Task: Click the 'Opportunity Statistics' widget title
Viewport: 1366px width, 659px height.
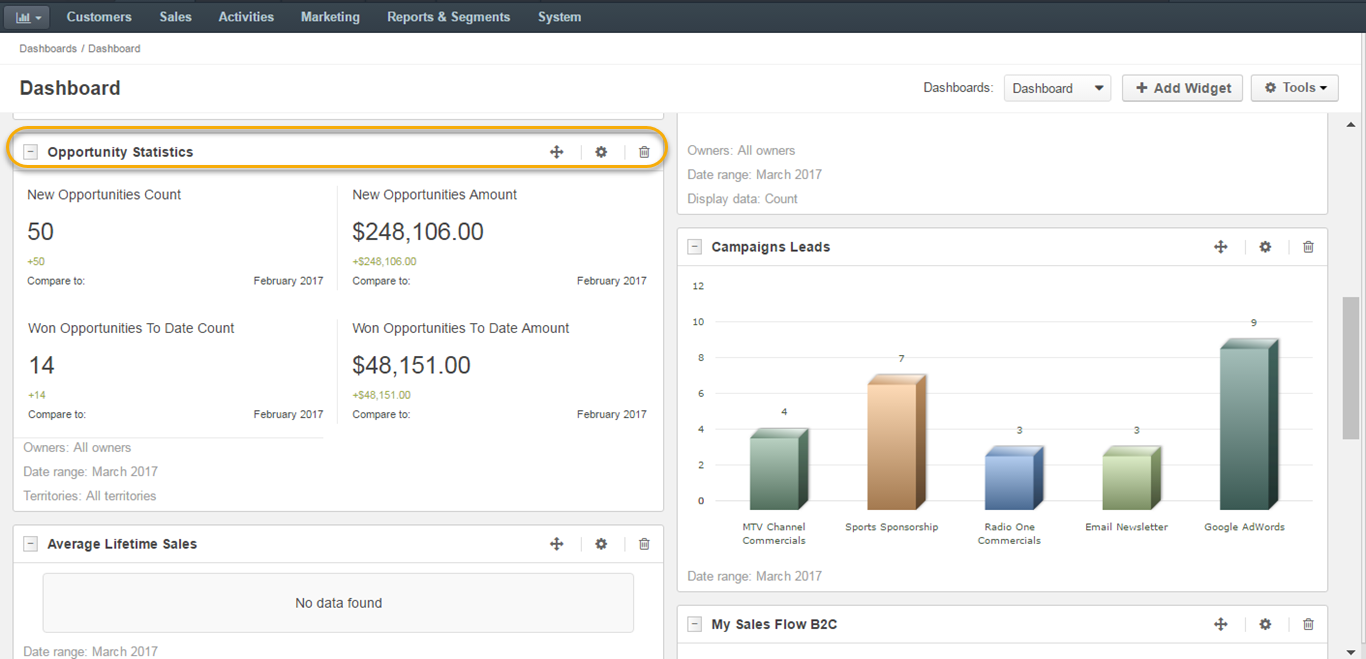Action: pos(120,152)
